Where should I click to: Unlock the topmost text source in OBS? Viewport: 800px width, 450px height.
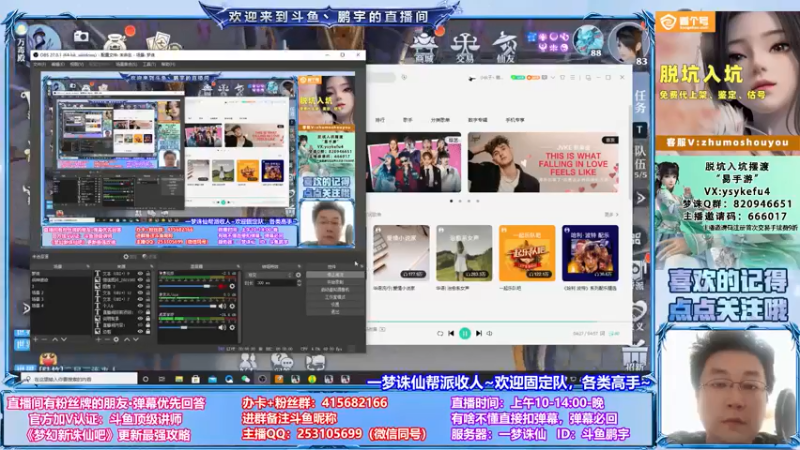point(148,274)
